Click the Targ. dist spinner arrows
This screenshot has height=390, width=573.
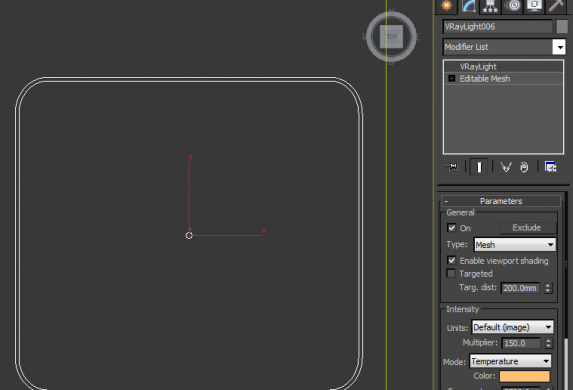click(x=547, y=288)
